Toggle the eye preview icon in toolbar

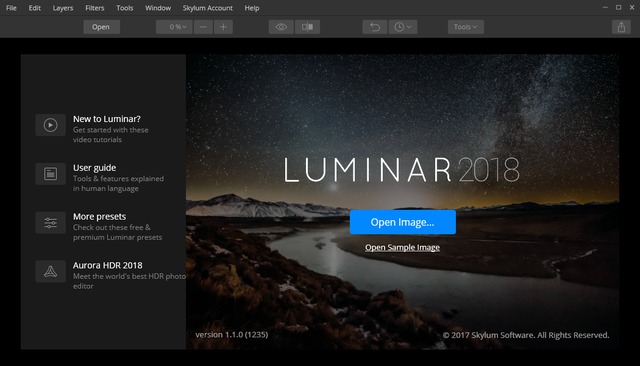click(x=281, y=27)
